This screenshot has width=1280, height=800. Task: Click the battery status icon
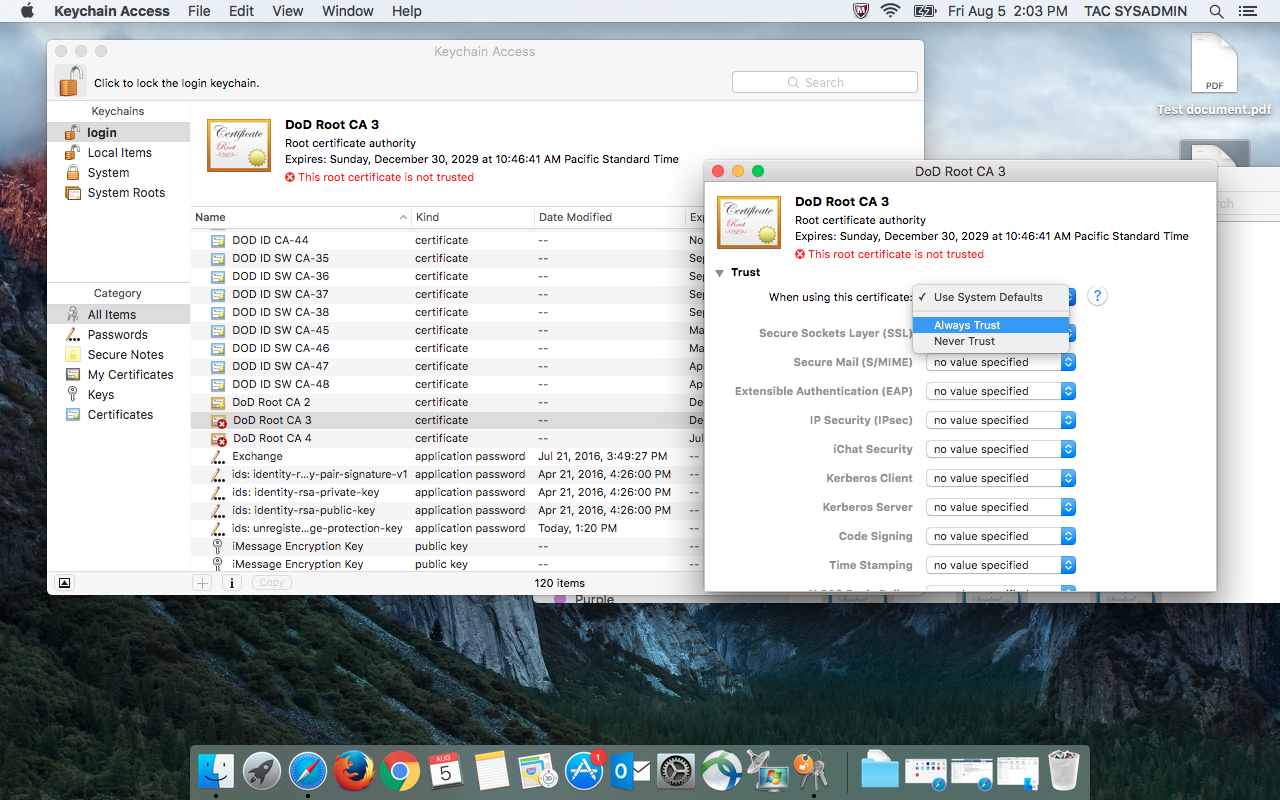(x=924, y=11)
